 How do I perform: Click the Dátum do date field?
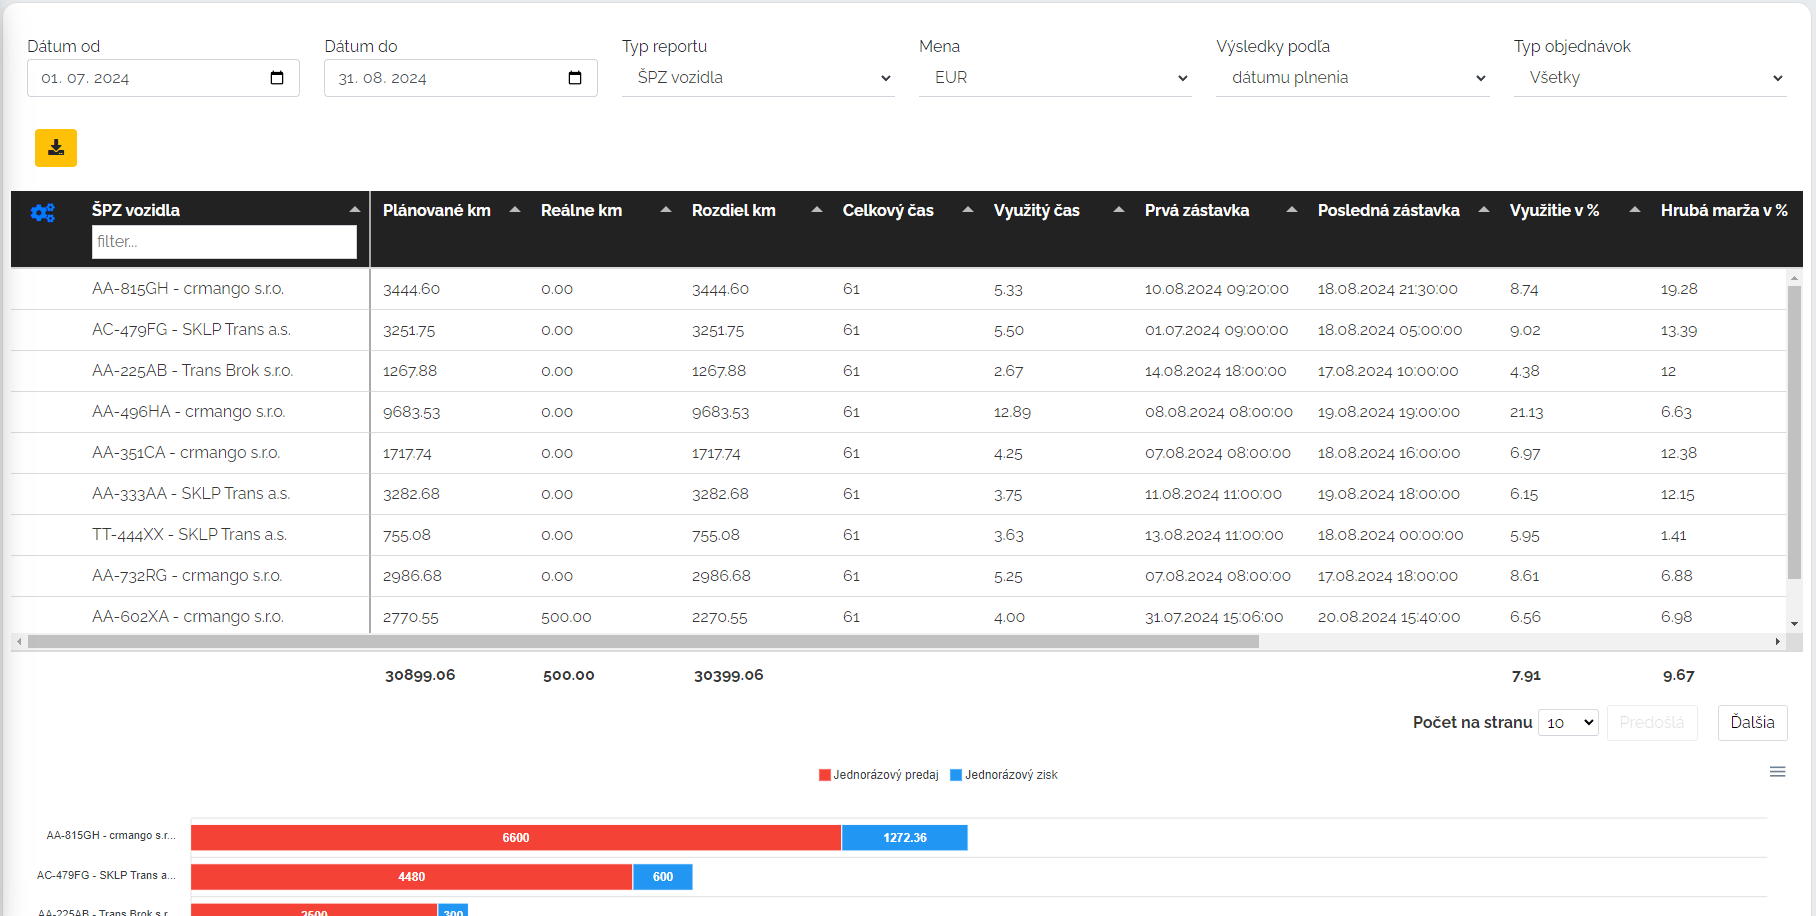point(461,78)
